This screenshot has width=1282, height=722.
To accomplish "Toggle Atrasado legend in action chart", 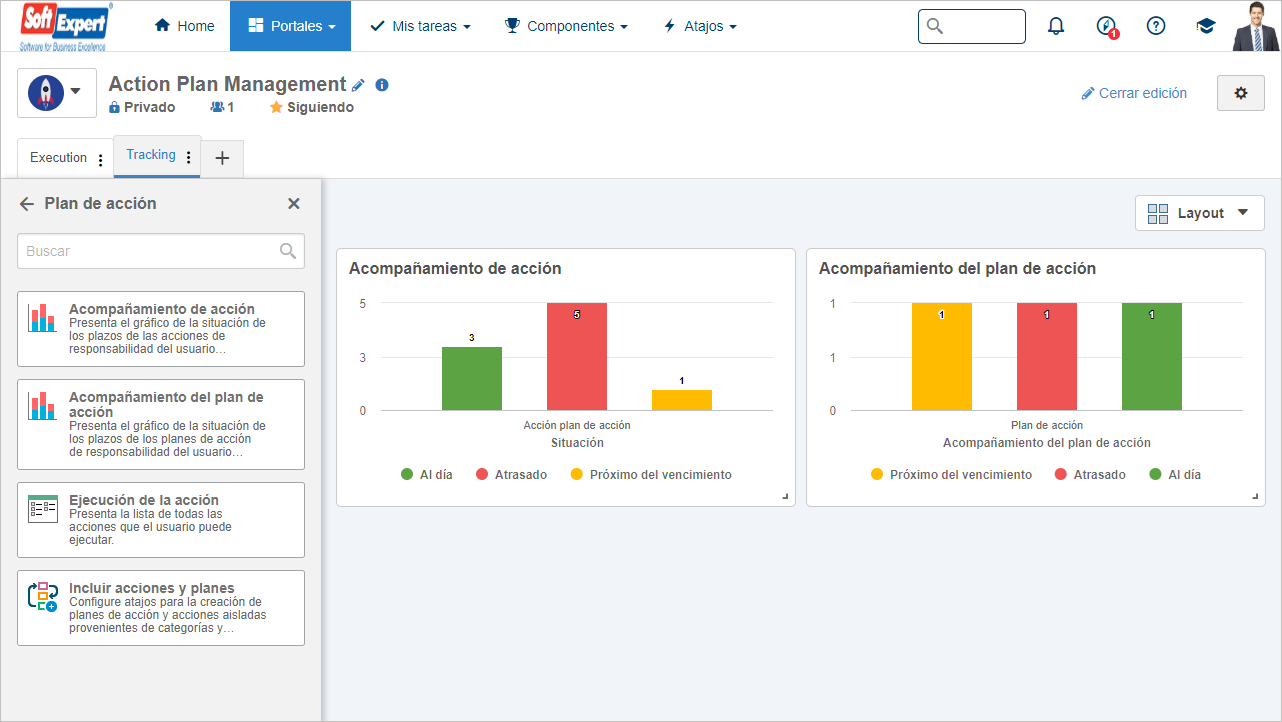I will coord(511,475).
